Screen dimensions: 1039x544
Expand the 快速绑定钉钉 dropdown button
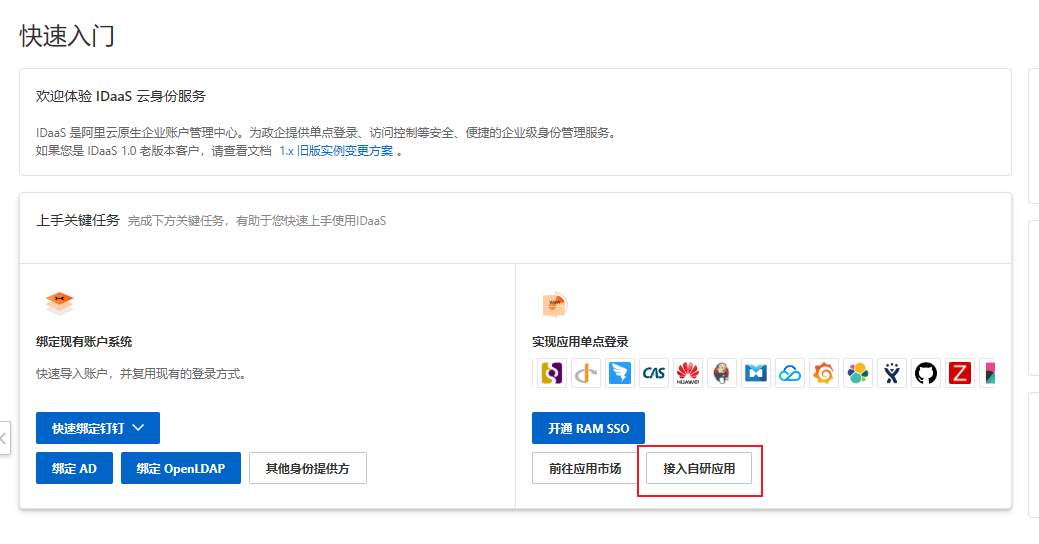tap(98, 428)
